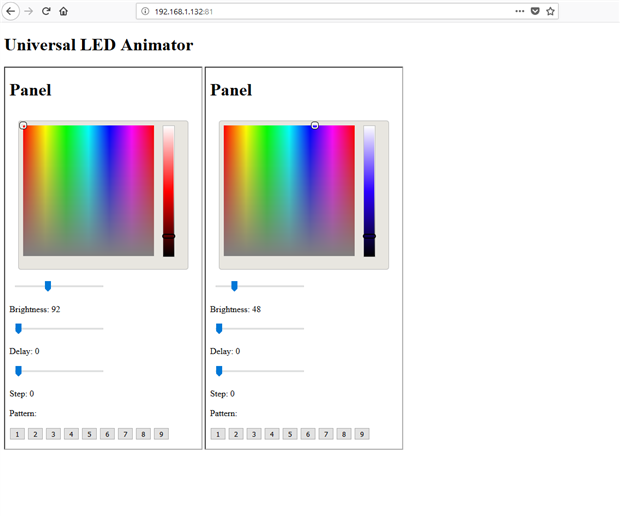Click the right picker's circular color marker
The width and height of the screenshot is (620, 516).
tap(315, 125)
